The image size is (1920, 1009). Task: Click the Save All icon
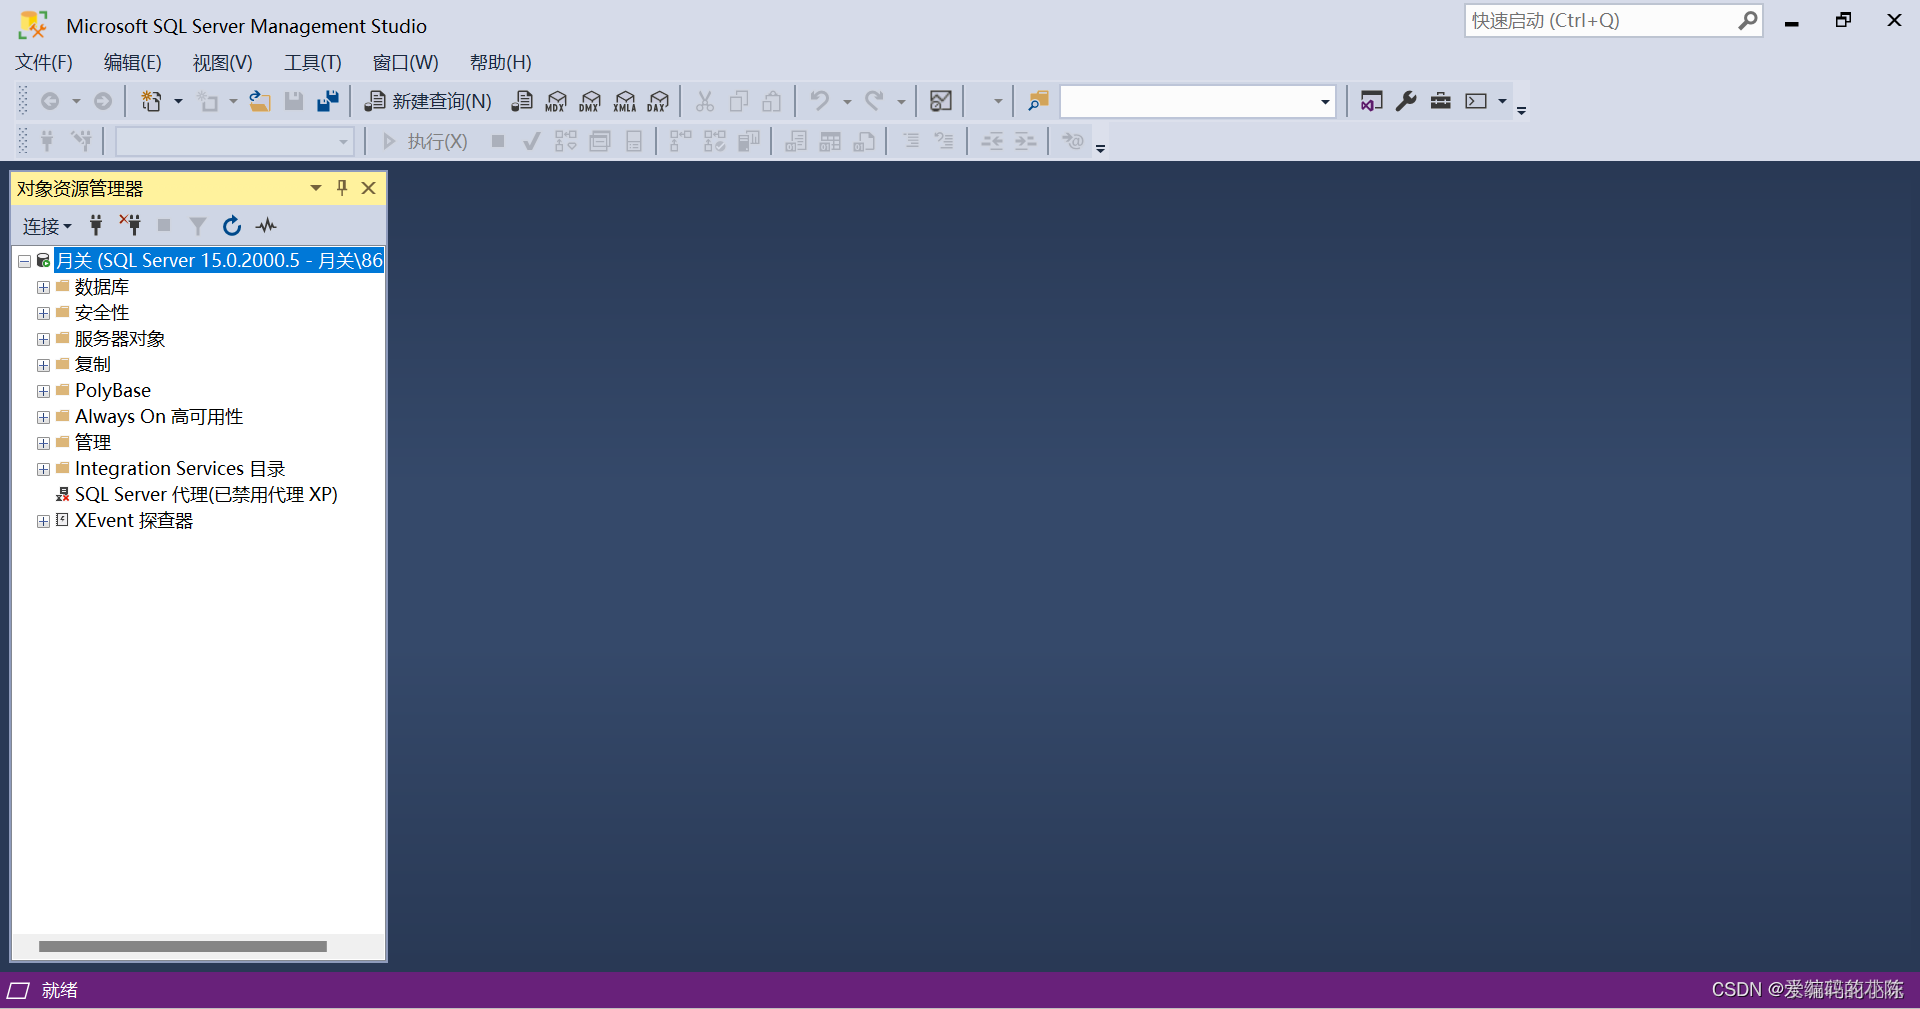[x=328, y=101]
